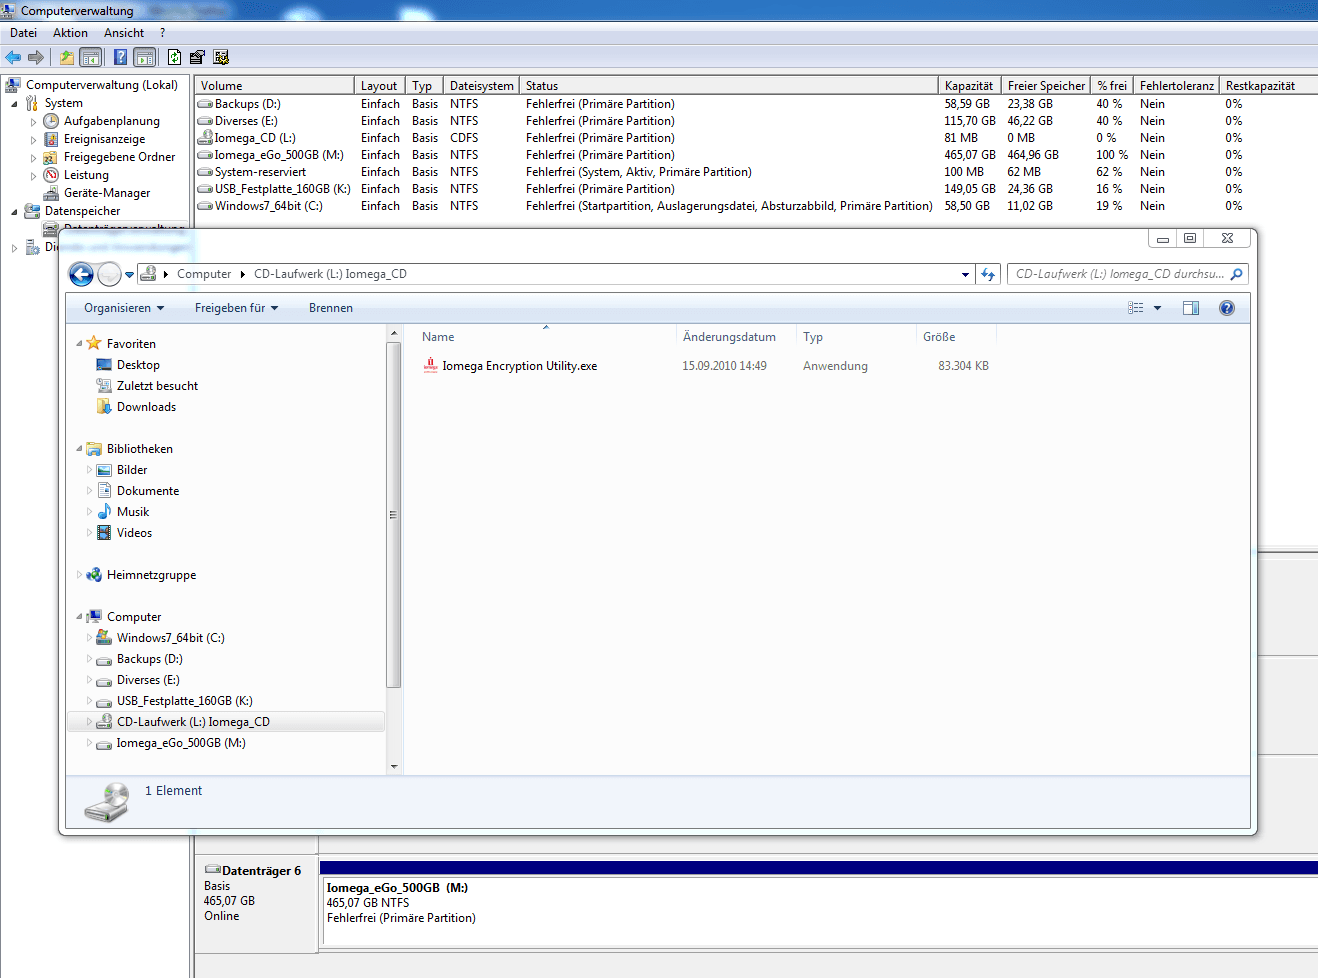The width and height of the screenshot is (1318, 978).
Task: Click the refresh toolbar icon
Action: pyautogui.click(x=175, y=57)
